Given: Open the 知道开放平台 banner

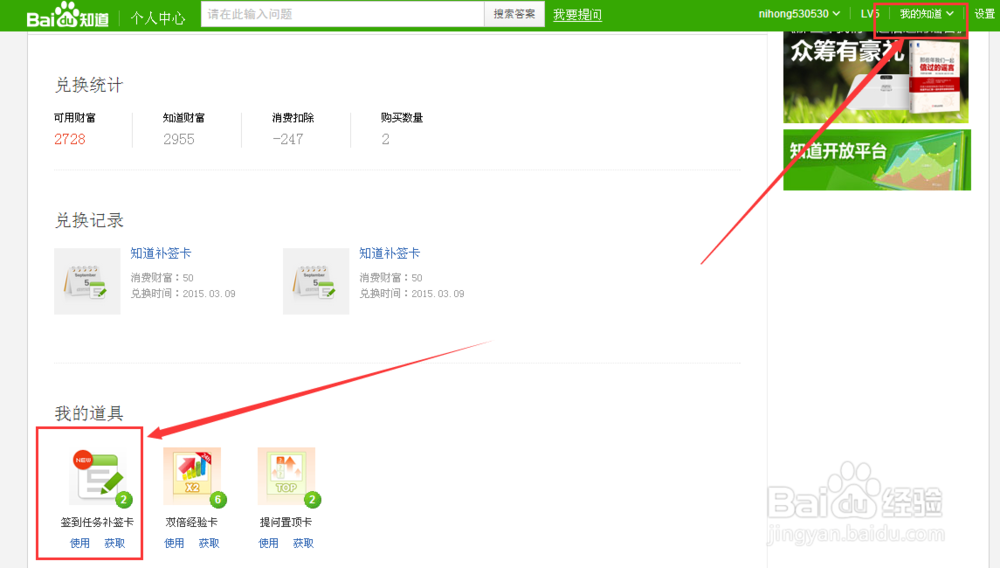Looking at the screenshot, I should [877, 159].
